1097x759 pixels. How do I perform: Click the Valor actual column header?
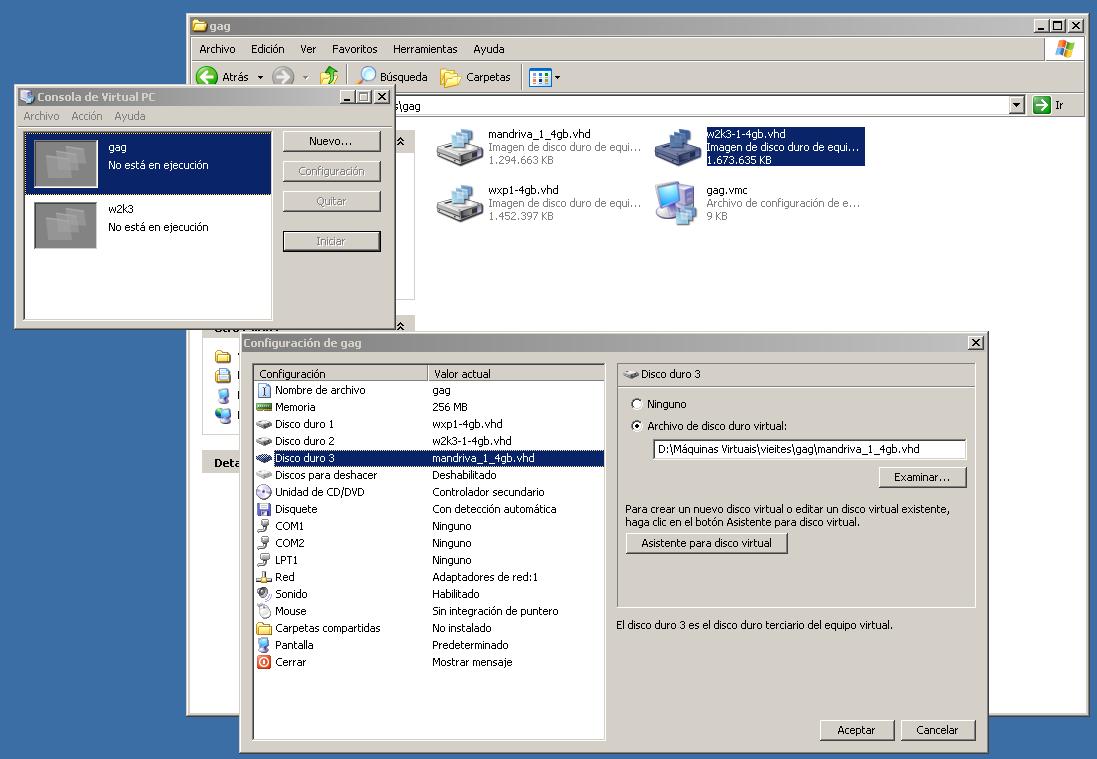click(x=516, y=374)
